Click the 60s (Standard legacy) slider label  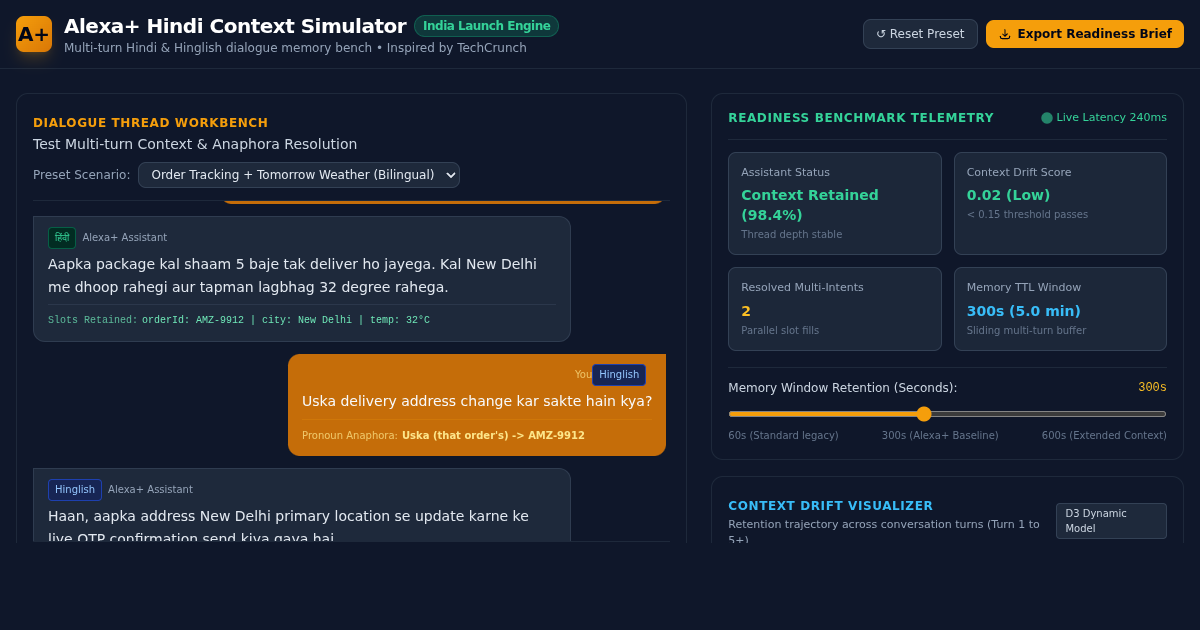[x=783, y=436]
